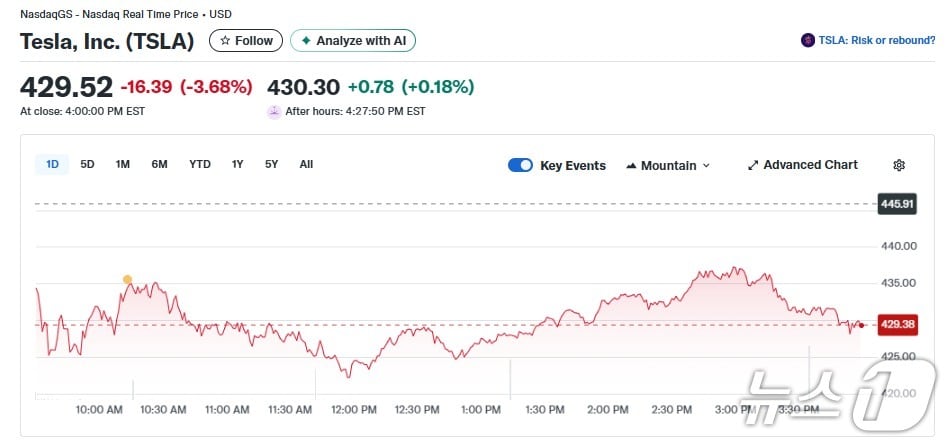
Task: Show the 6M chart range
Action: pos(159,164)
